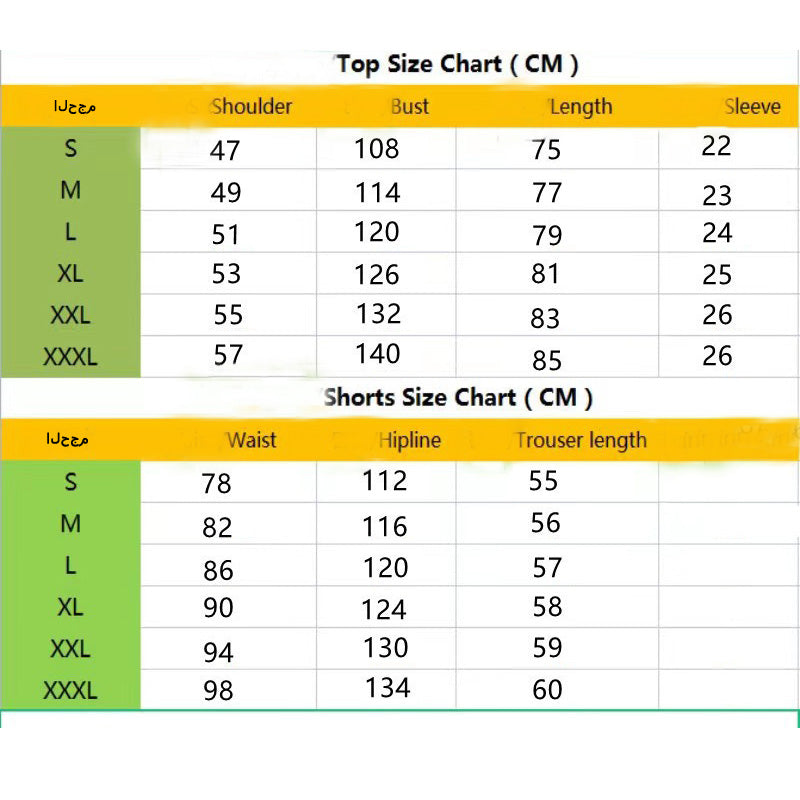
Task: Select trouser length value 60
Action: (x=547, y=690)
